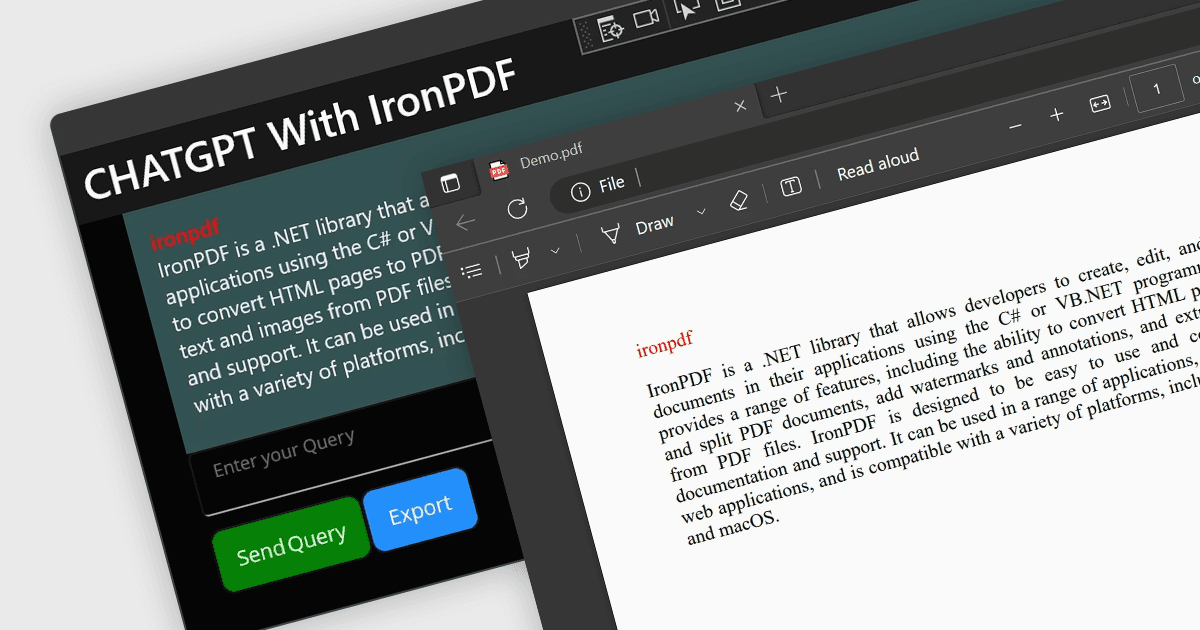This screenshot has height=630, width=1200.
Task: View site information icon next to File
Action: (579, 192)
